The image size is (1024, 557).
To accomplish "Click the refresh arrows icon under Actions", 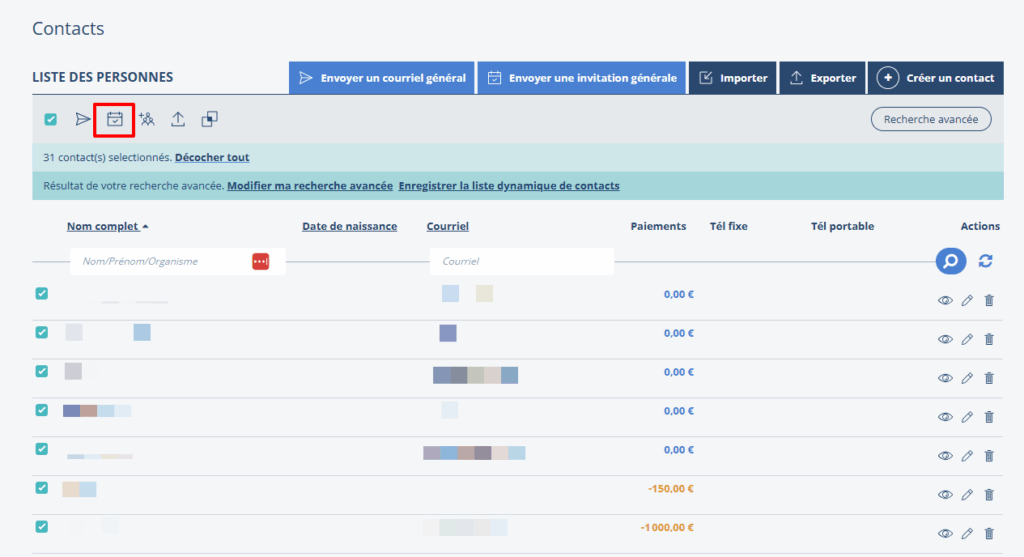I will point(985,261).
